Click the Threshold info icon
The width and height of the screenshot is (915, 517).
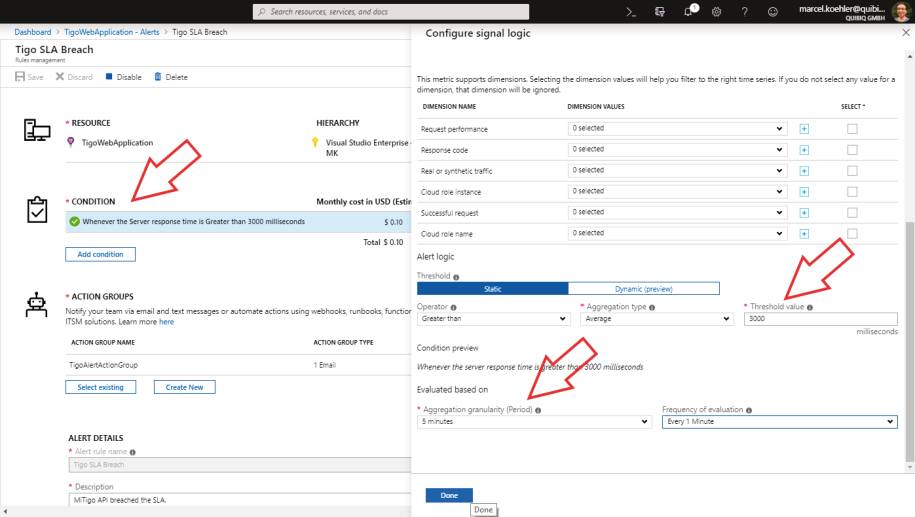pos(456,277)
